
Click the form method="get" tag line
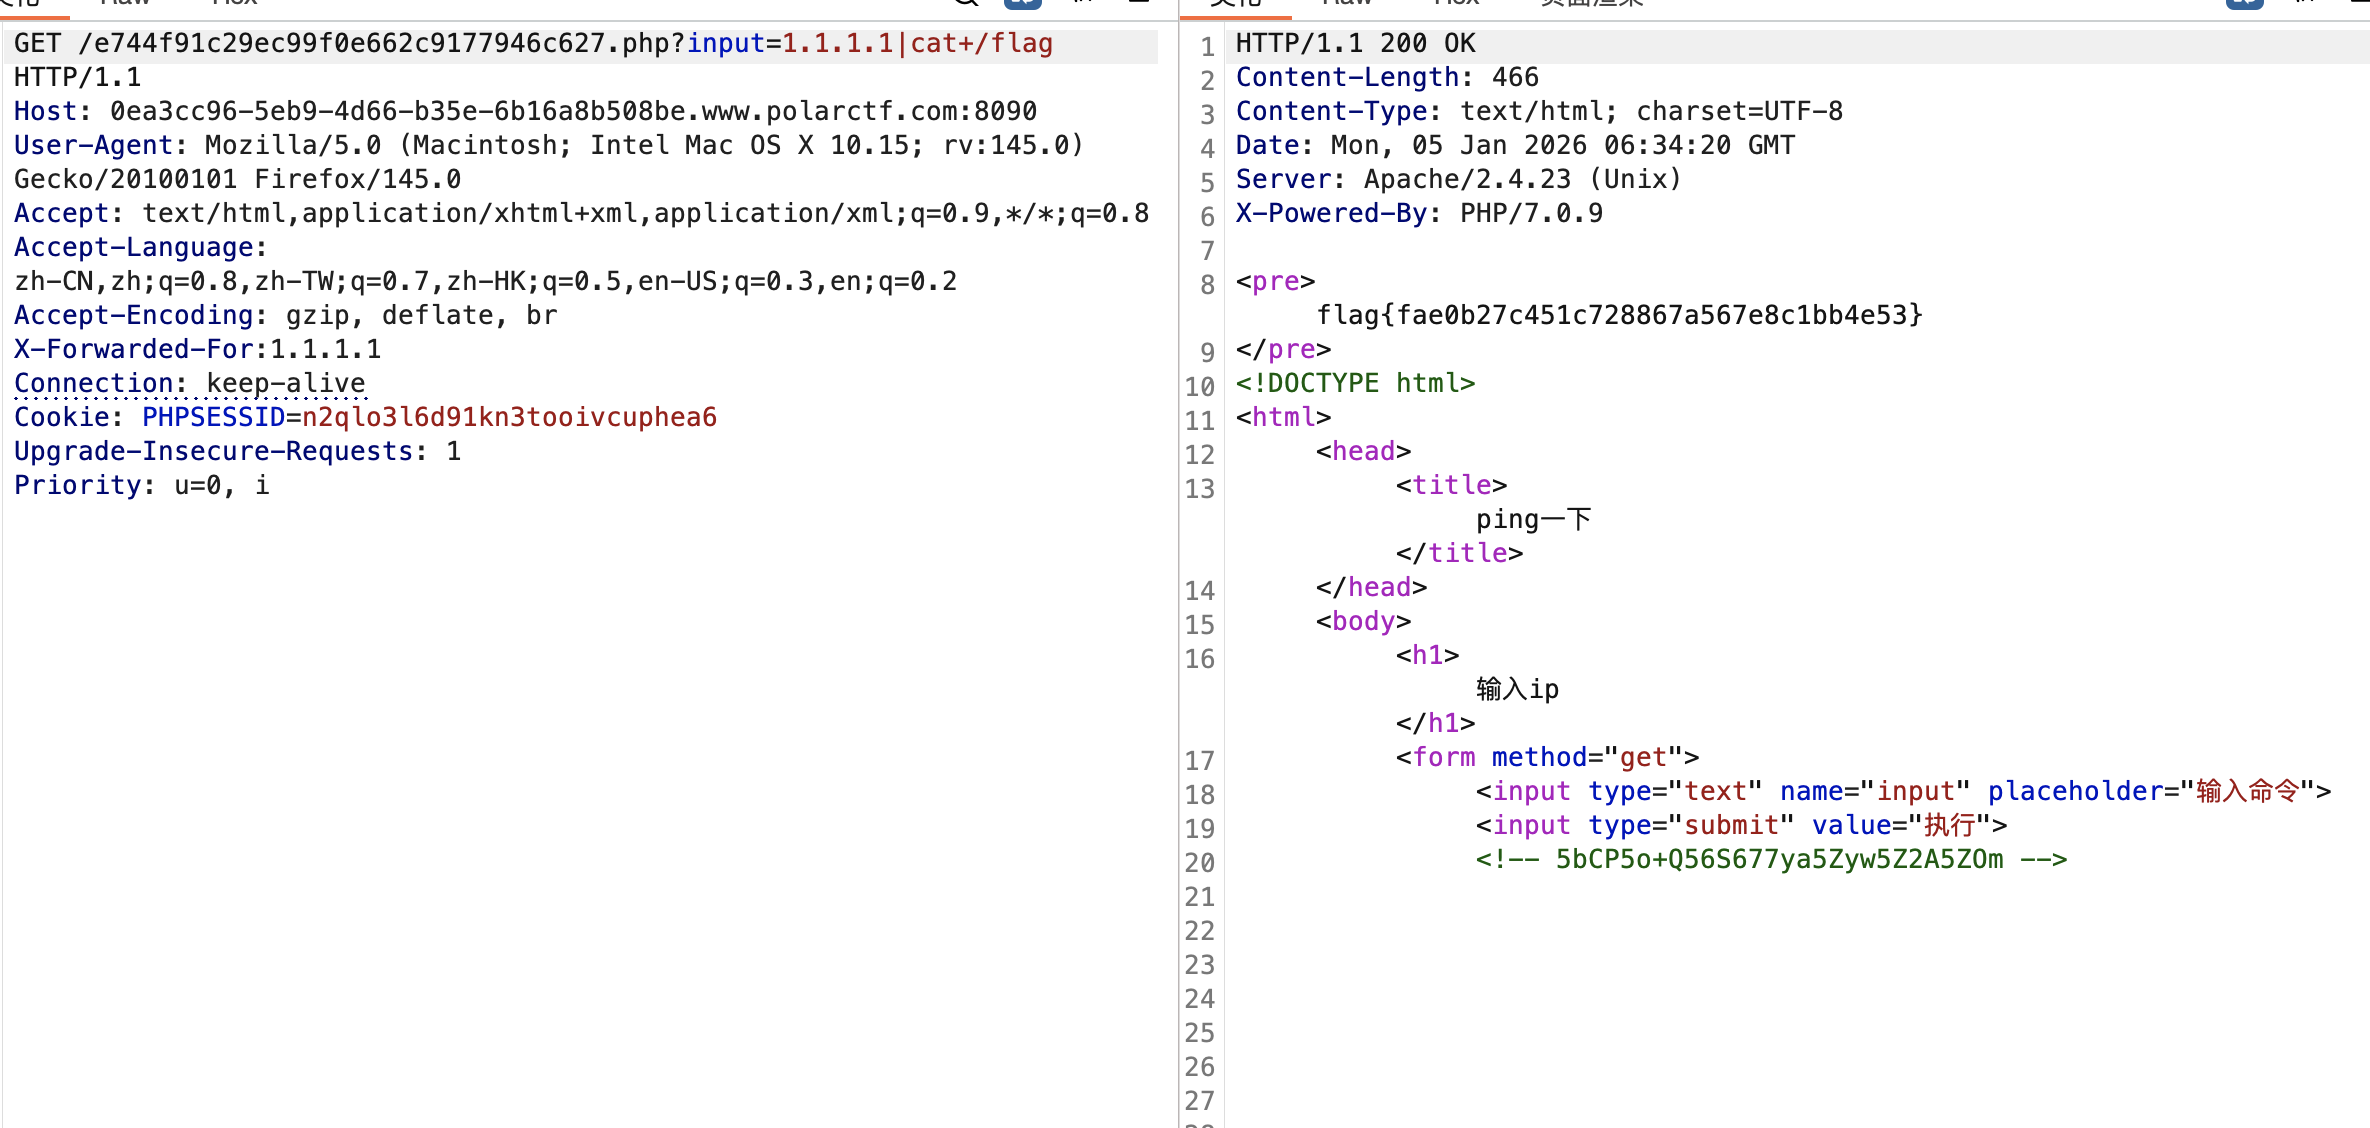pyautogui.click(x=1546, y=757)
